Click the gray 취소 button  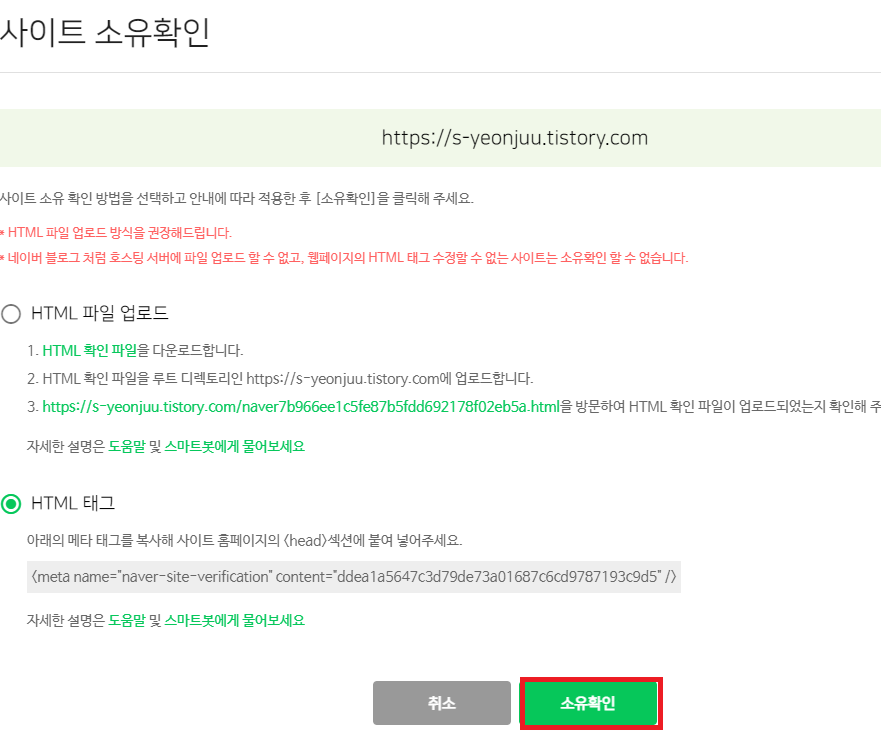tap(442, 703)
